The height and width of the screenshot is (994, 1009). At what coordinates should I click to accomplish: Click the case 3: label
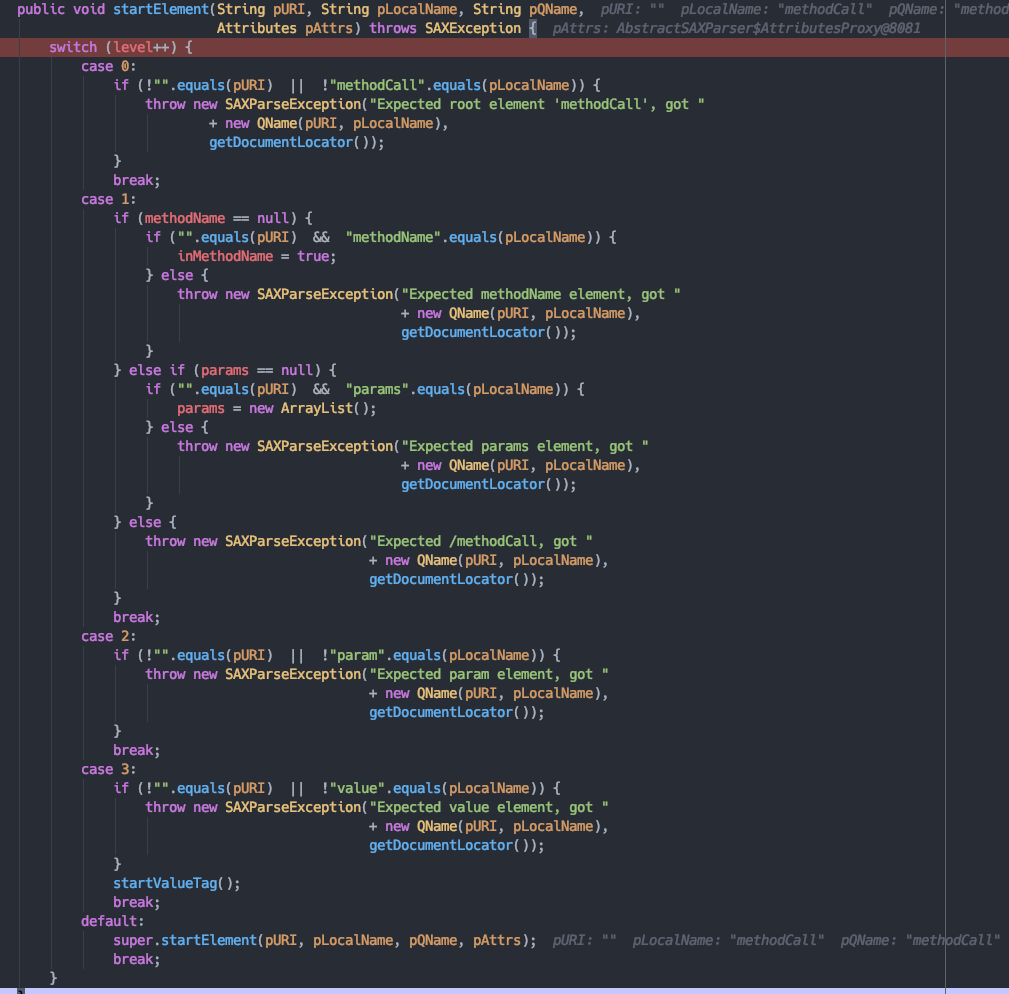pyautogui.click(x=108, y=769)
